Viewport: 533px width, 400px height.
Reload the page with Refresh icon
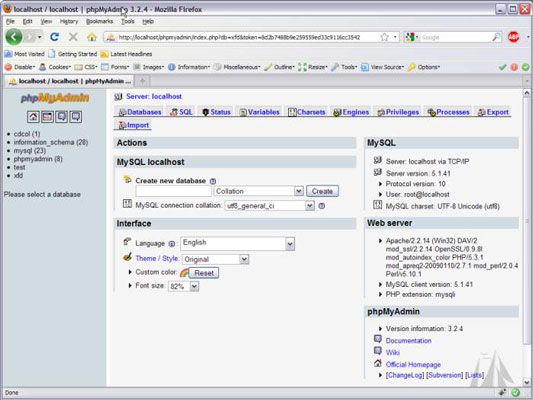(54, 37)
